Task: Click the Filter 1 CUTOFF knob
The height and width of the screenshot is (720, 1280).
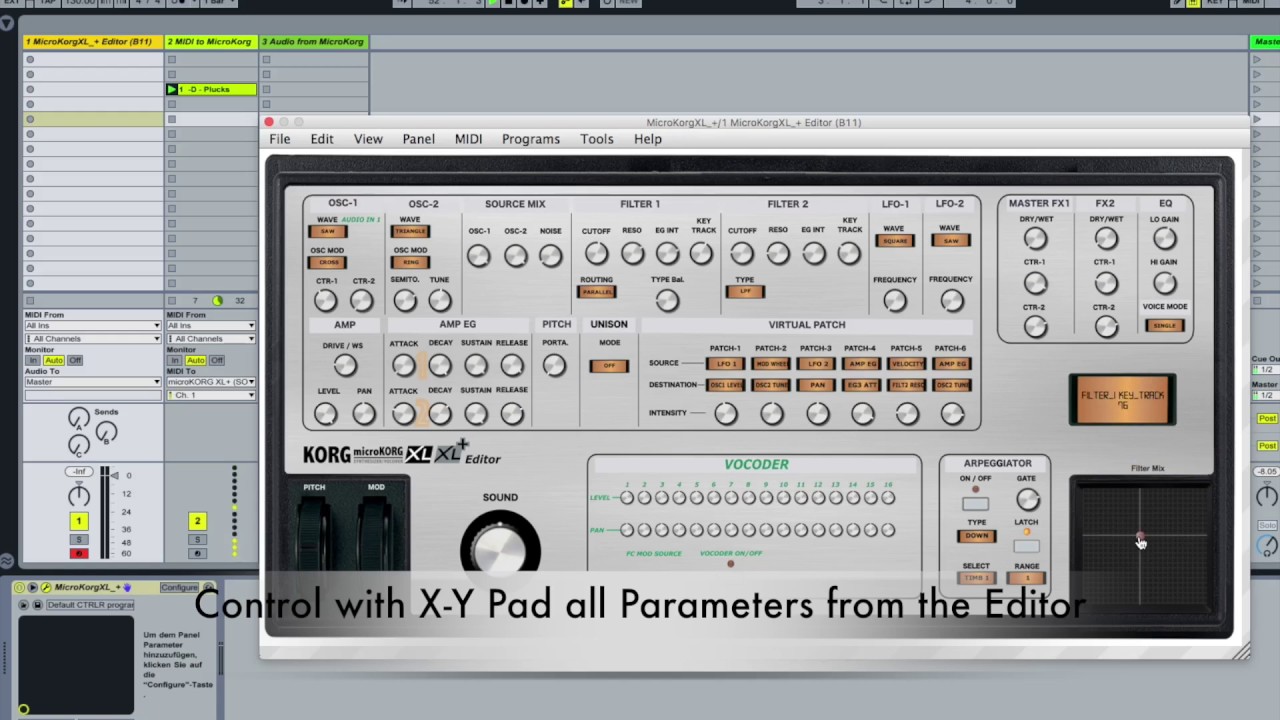Action: [x=596, y=253]
